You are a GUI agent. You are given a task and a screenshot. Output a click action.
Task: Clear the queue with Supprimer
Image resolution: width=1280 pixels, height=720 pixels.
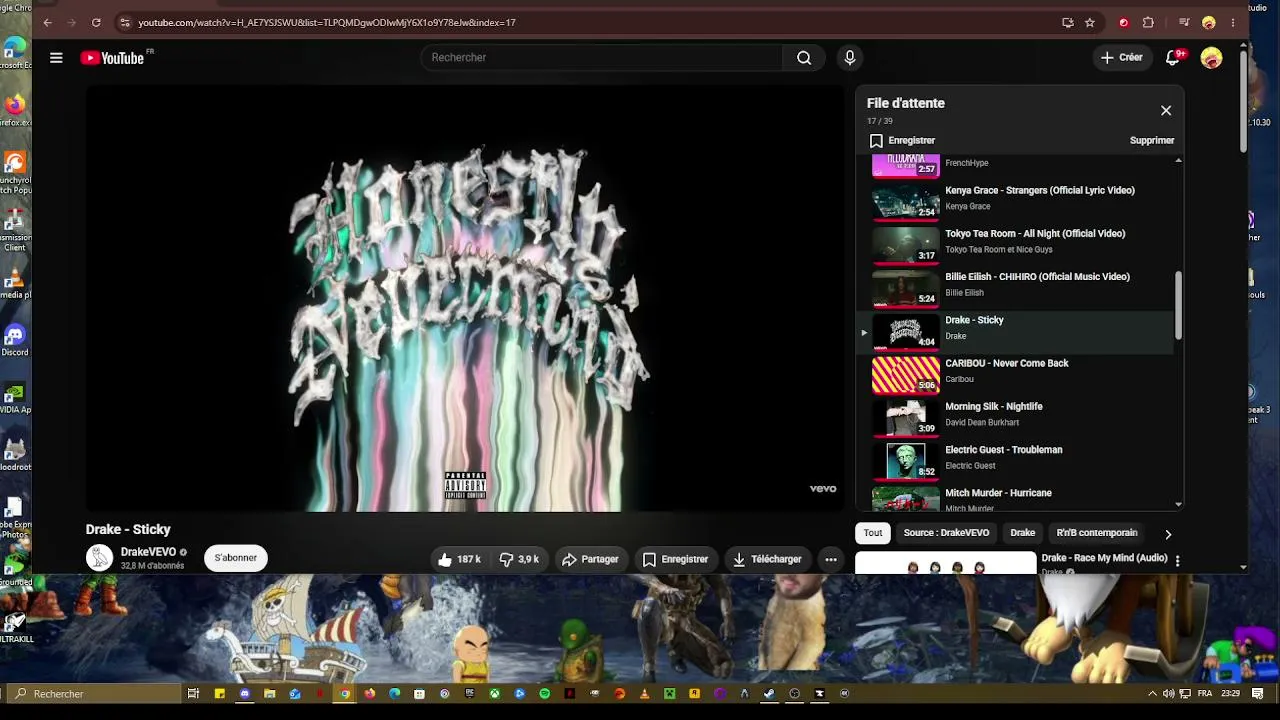click(1152, 141)
